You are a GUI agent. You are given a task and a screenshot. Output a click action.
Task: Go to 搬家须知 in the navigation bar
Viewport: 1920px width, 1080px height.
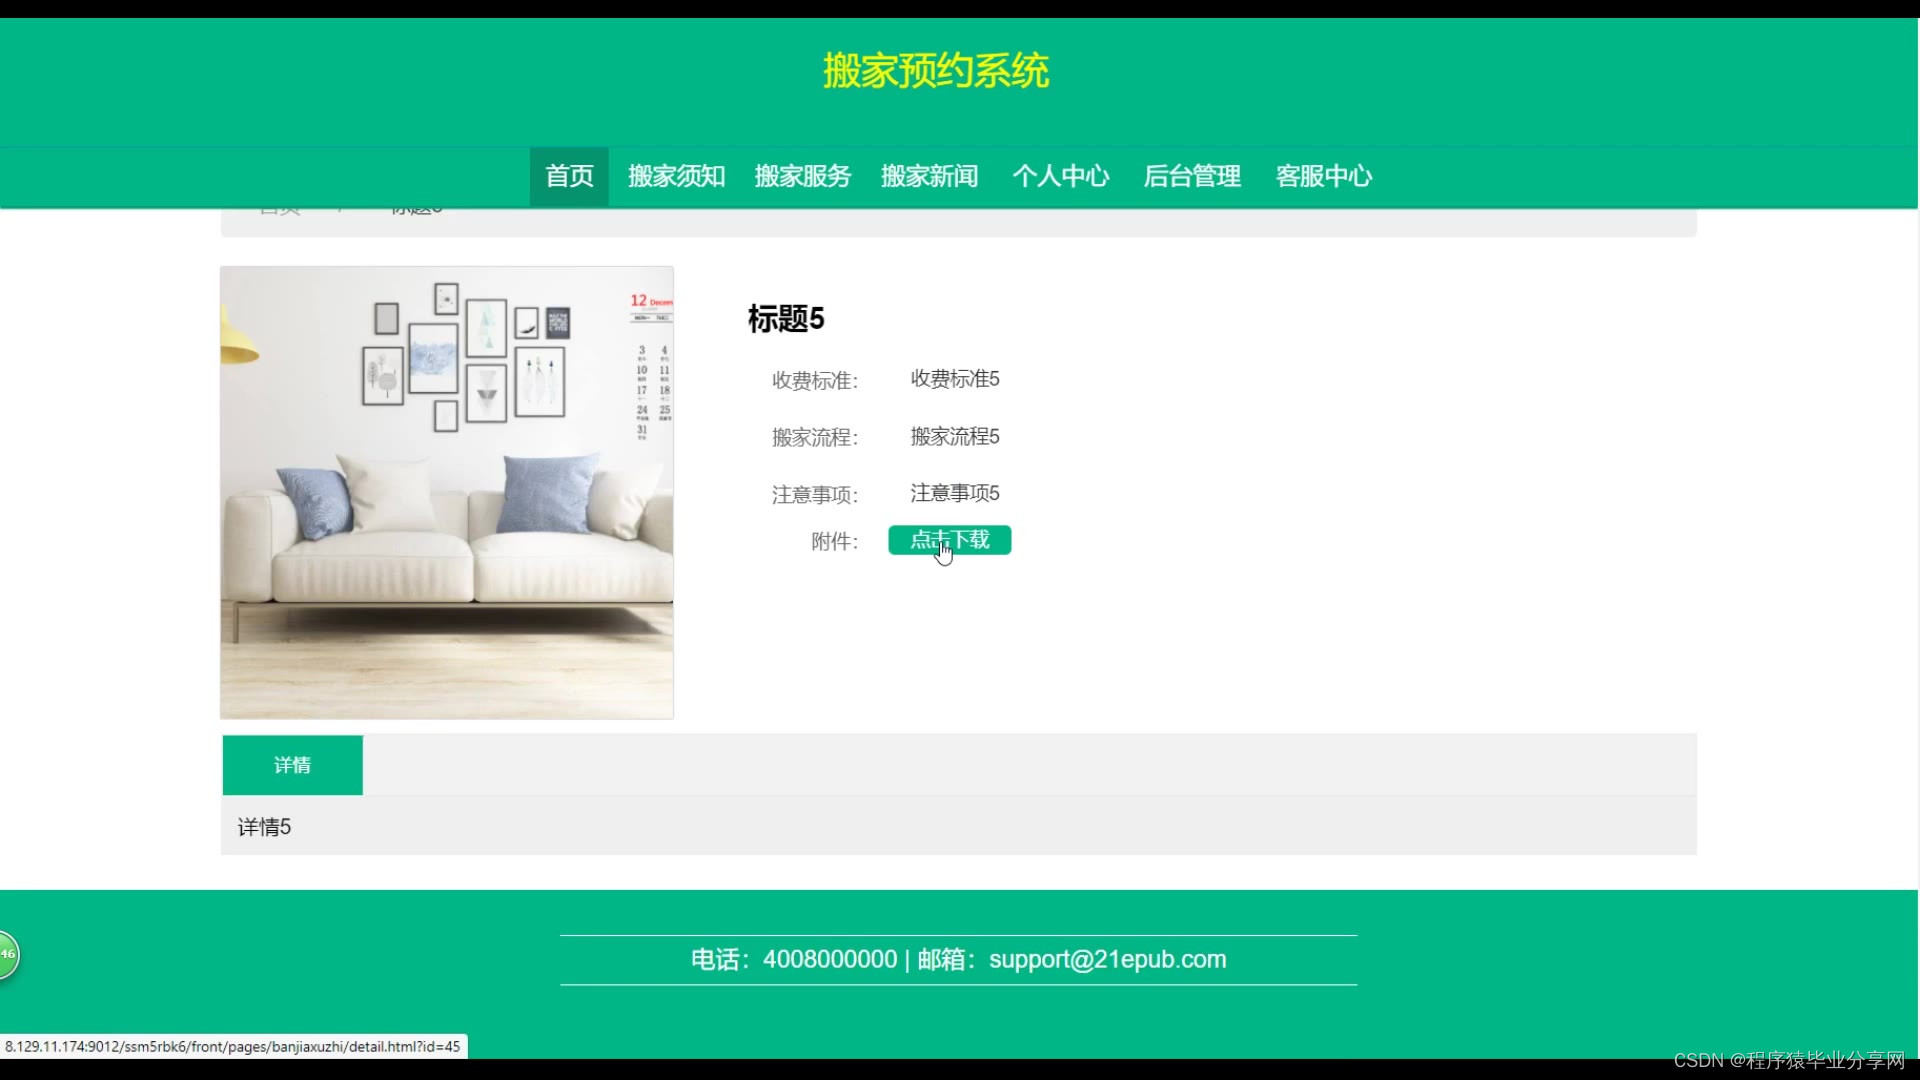coord(676,176)
